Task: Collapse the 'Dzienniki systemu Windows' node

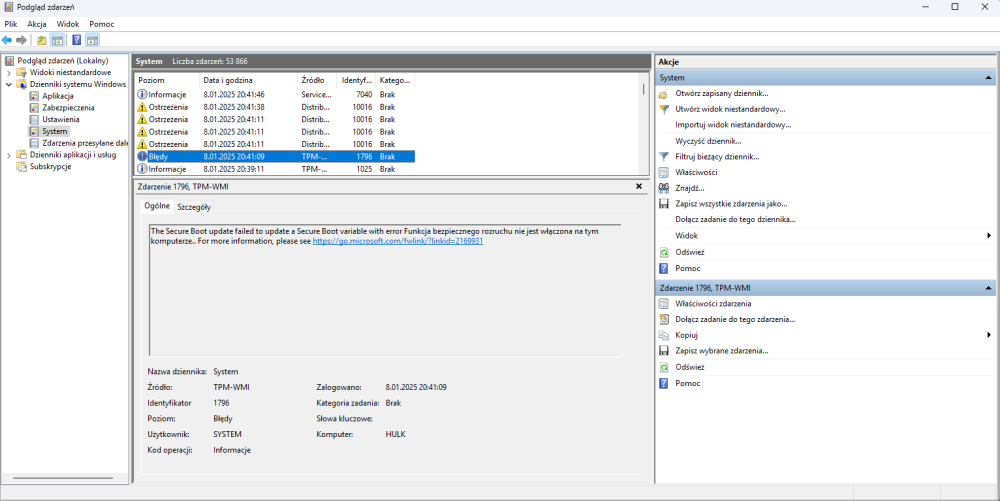Action: (9, 85)
